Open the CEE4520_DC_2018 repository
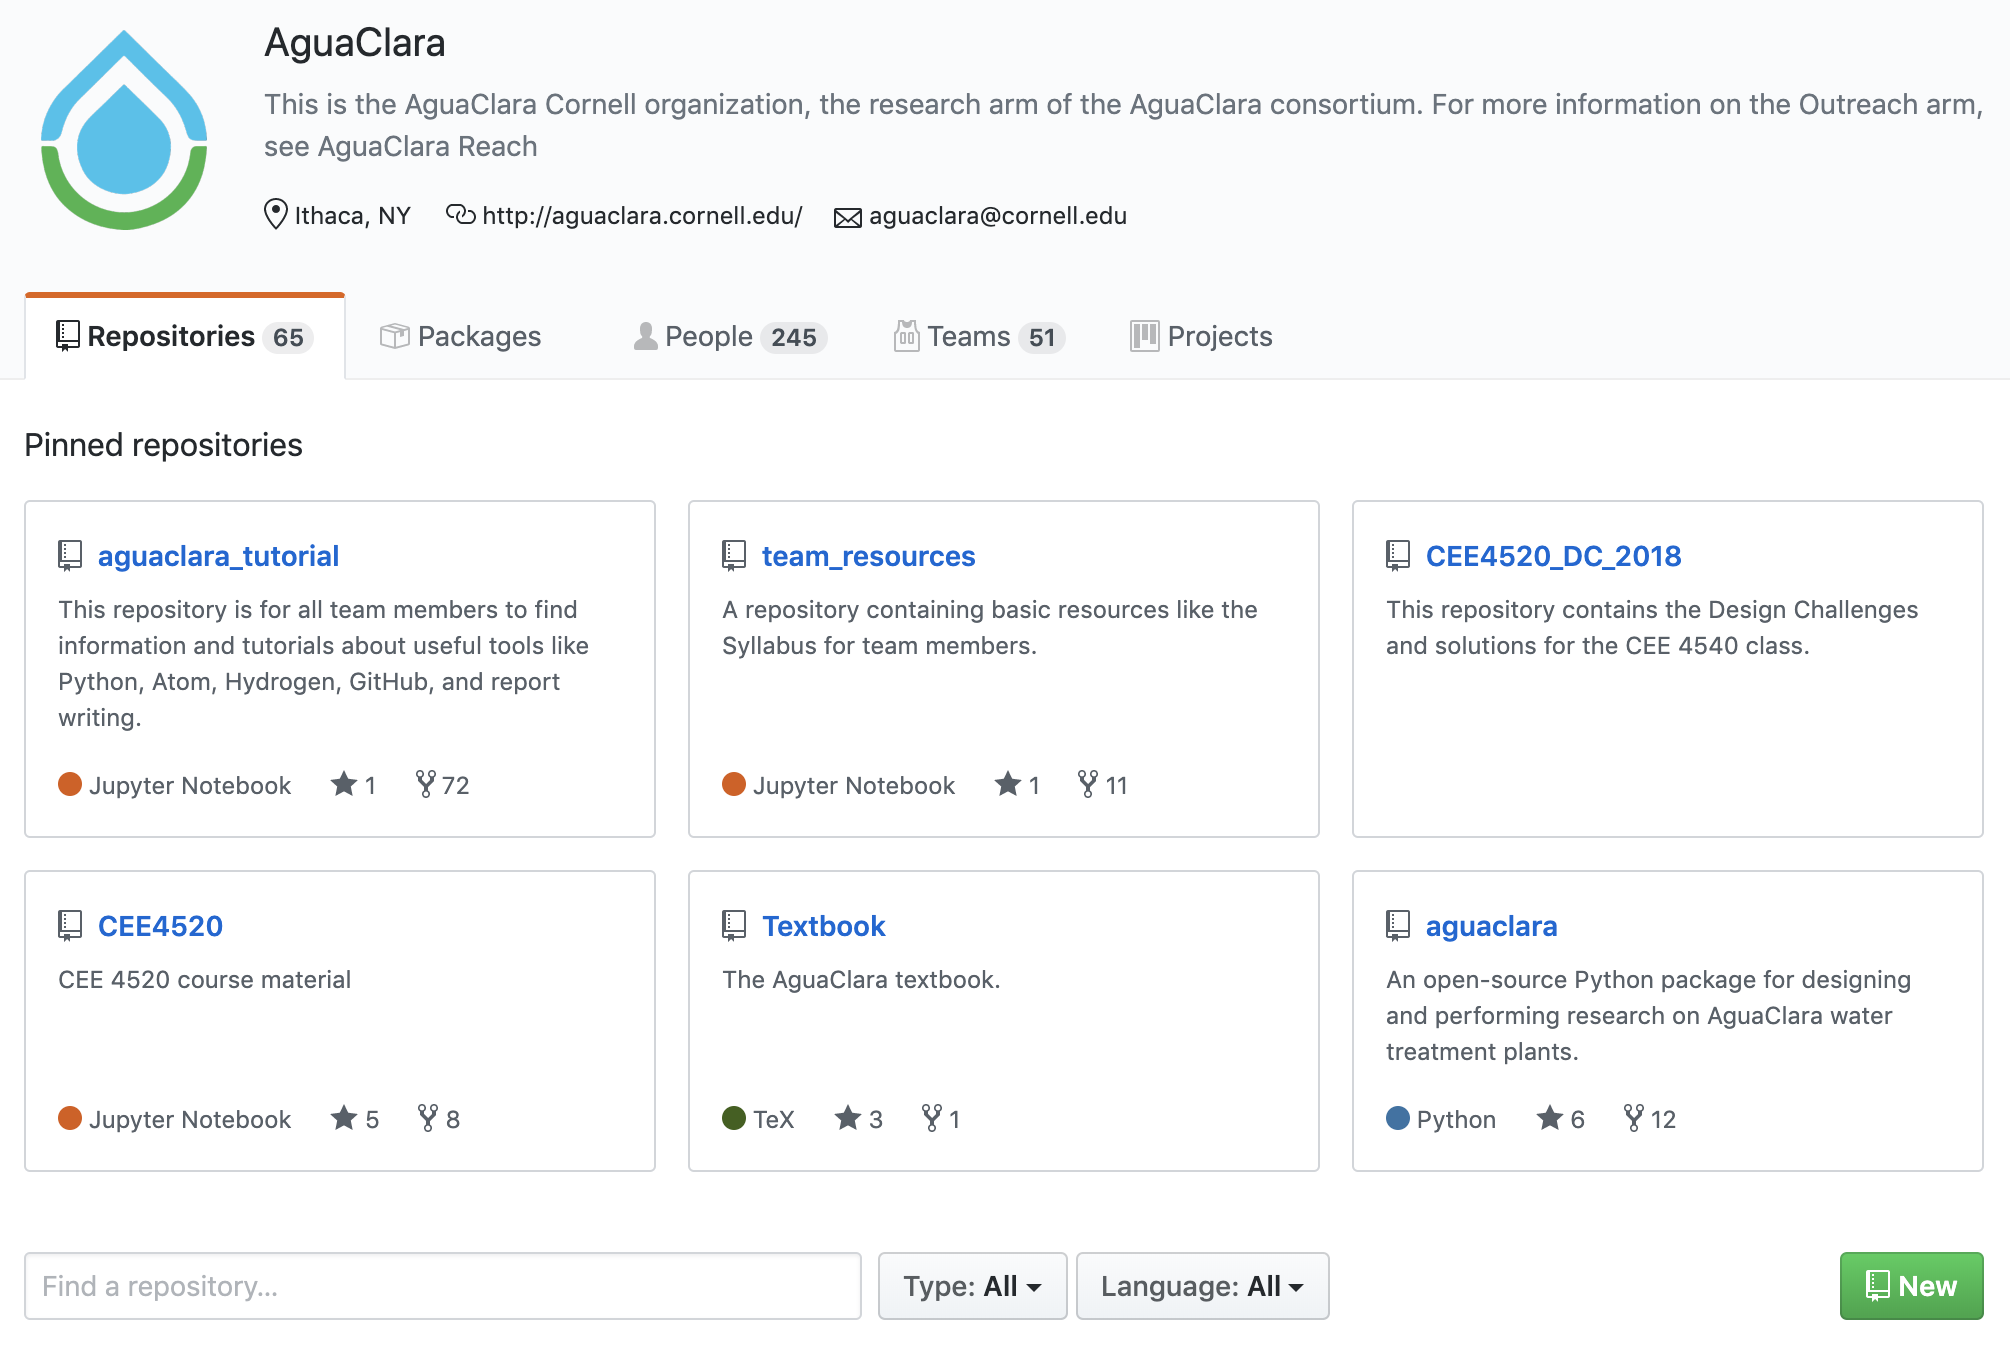 pos(1553,556)
